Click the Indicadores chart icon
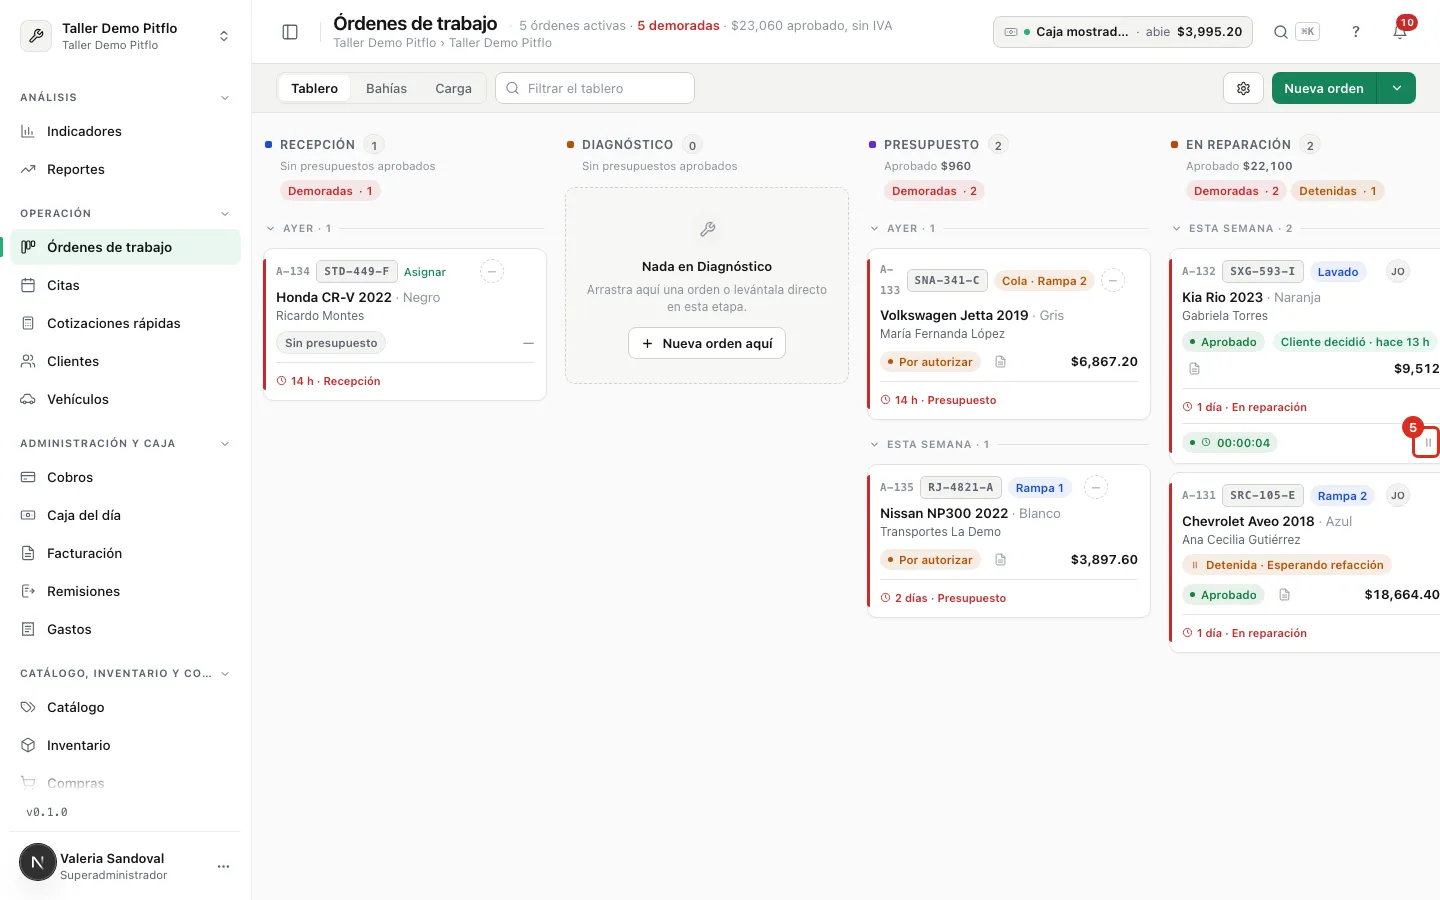This screenshot has width=1440, height=900. point(28,131)
